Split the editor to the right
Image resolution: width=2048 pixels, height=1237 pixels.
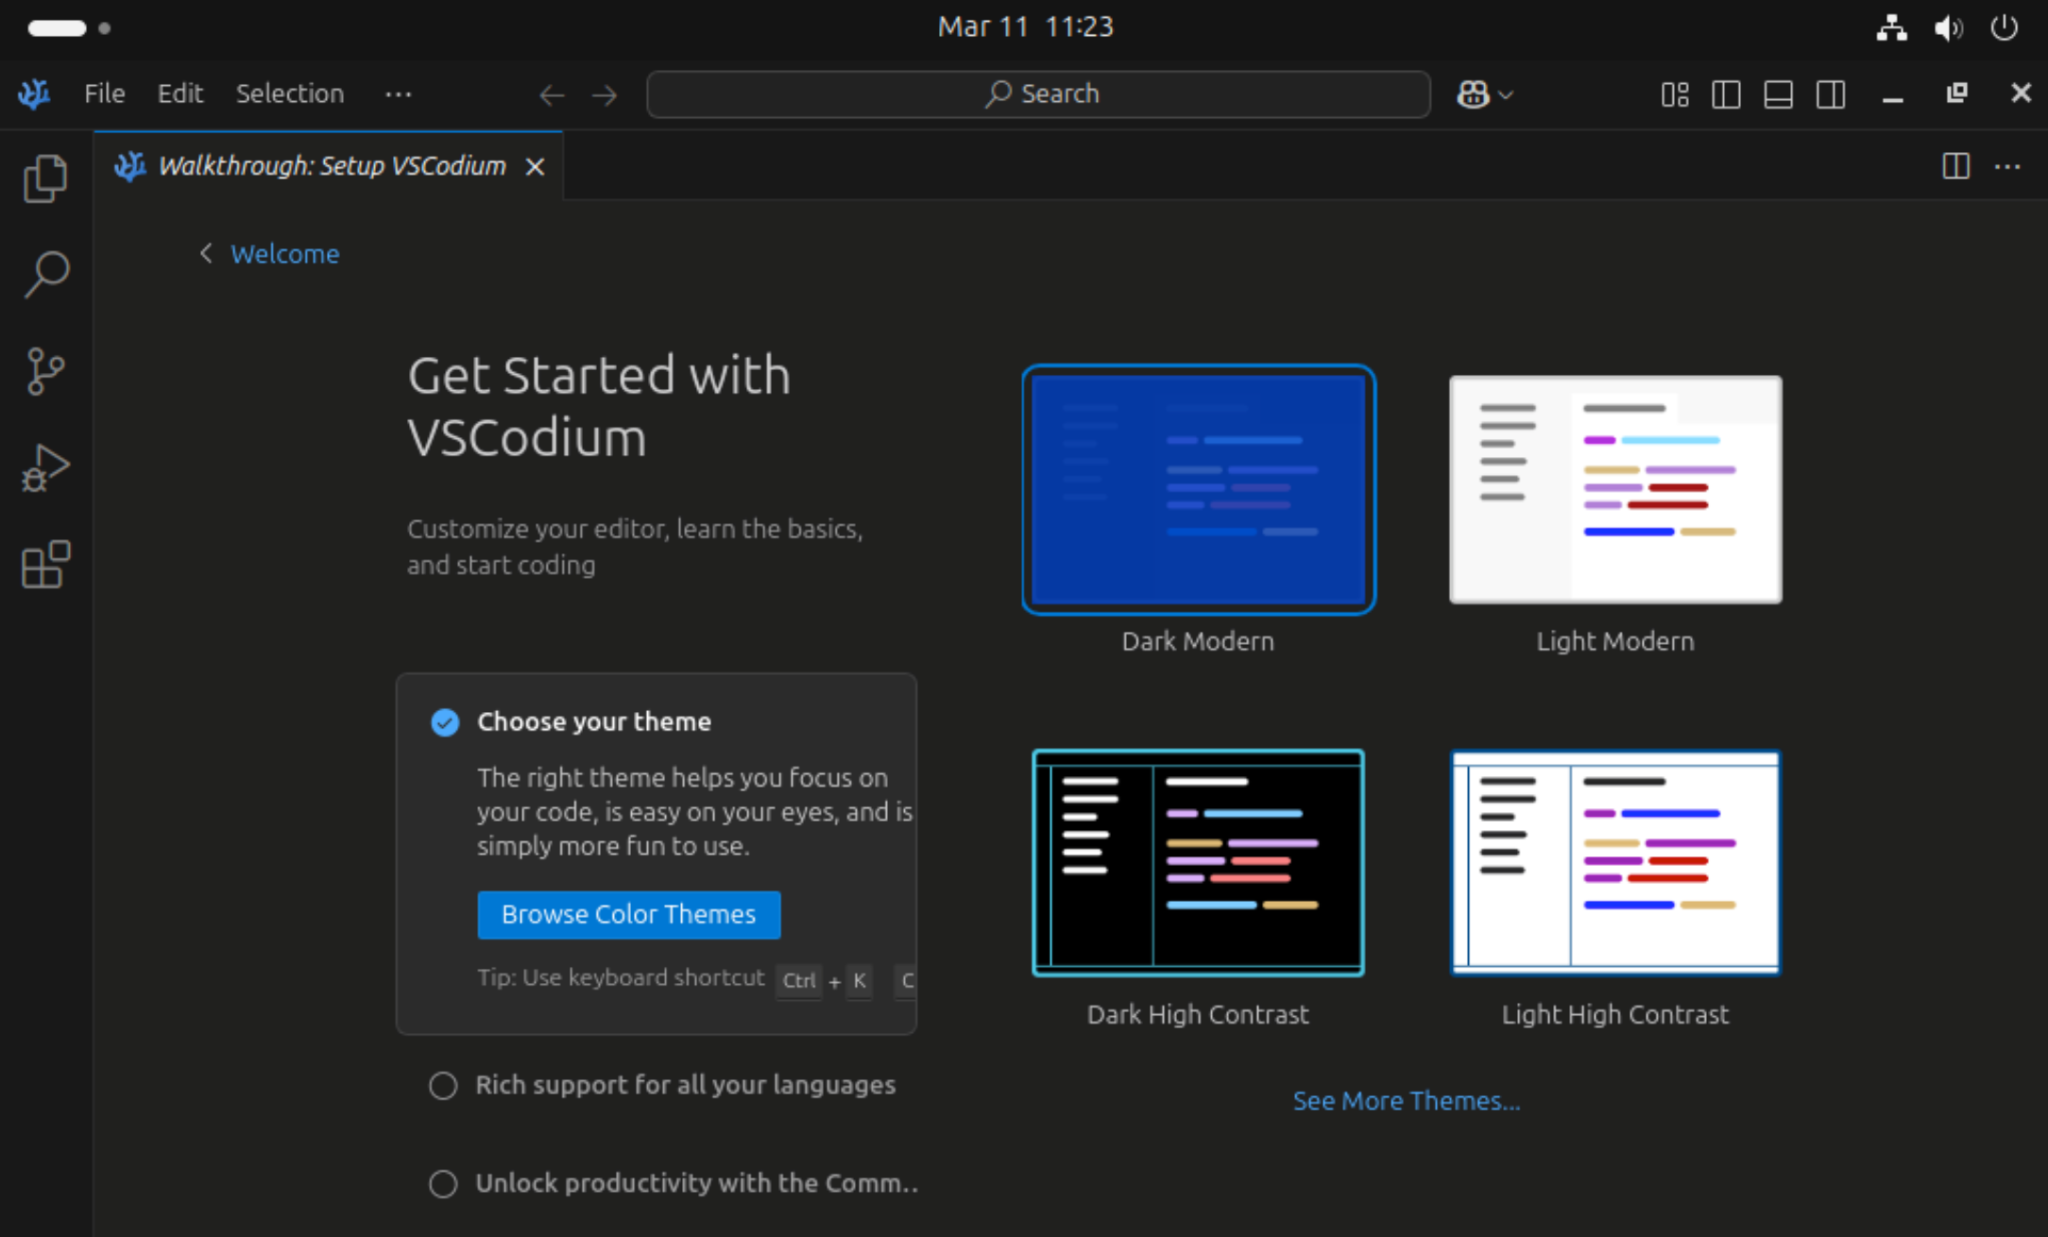(x=1955, y=166)
